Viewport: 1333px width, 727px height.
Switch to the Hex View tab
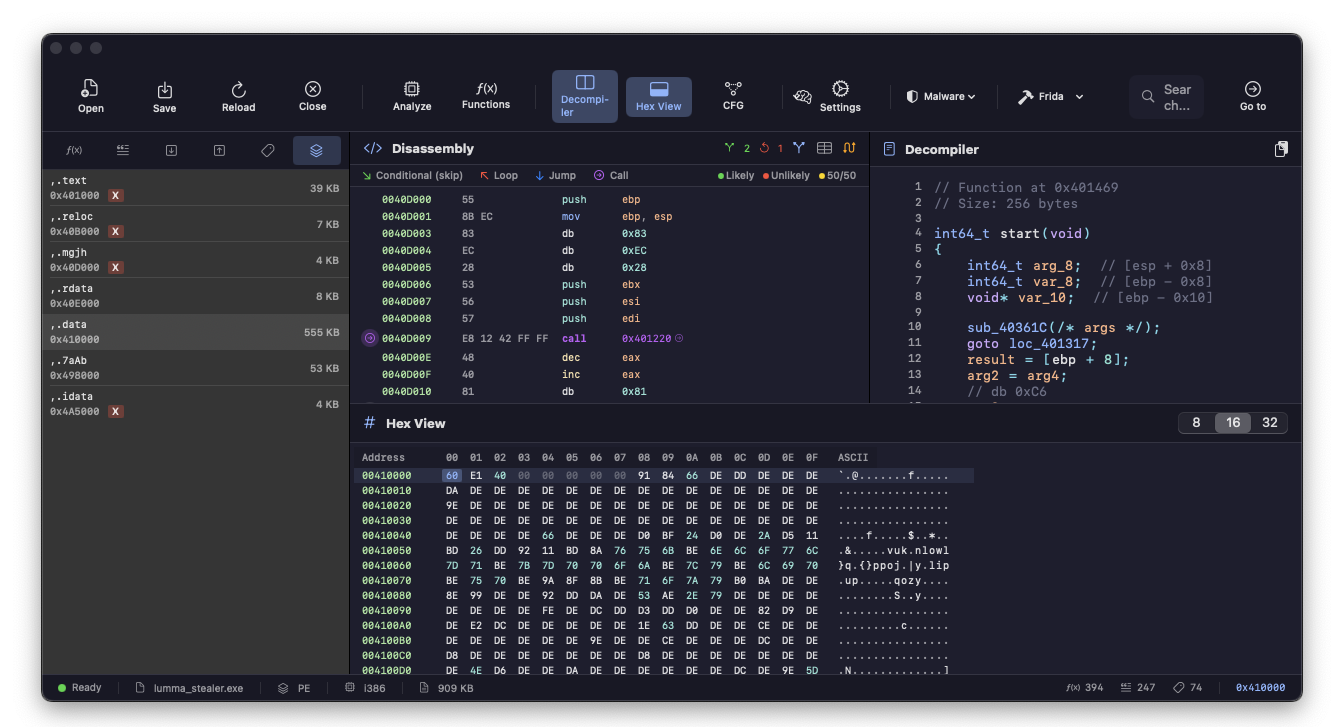658,96
